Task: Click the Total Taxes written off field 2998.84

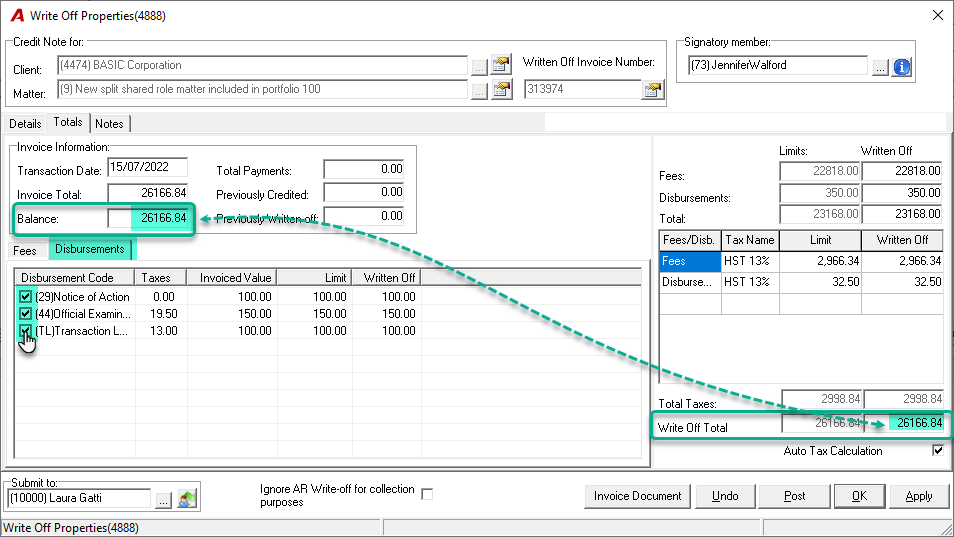Action: [905, 399]
